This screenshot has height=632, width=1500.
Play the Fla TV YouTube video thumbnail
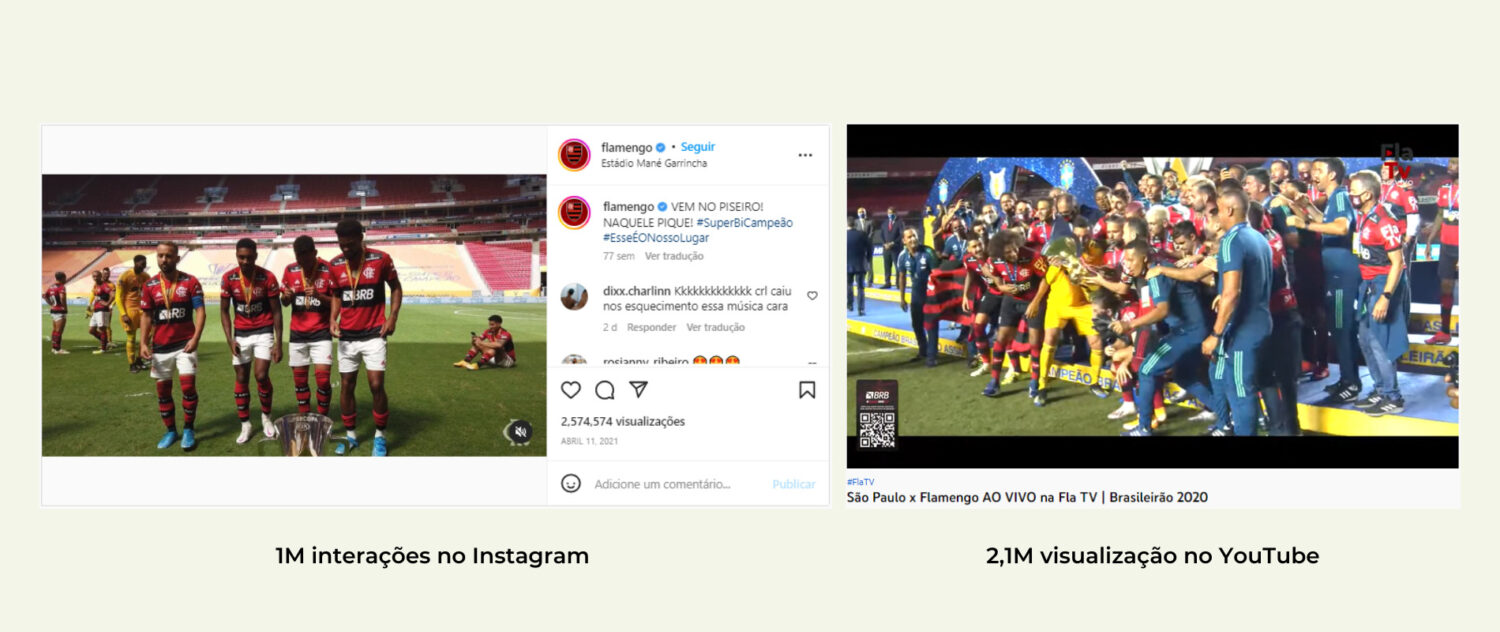1152,296
